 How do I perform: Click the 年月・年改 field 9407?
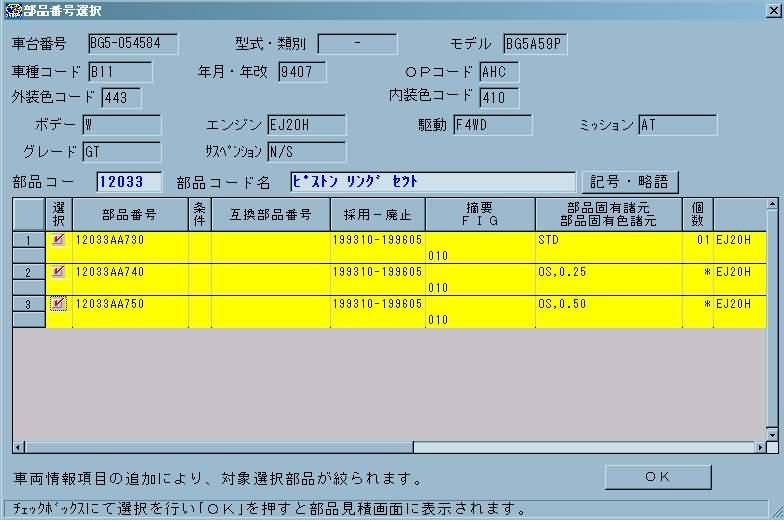[x=302, y=72]
